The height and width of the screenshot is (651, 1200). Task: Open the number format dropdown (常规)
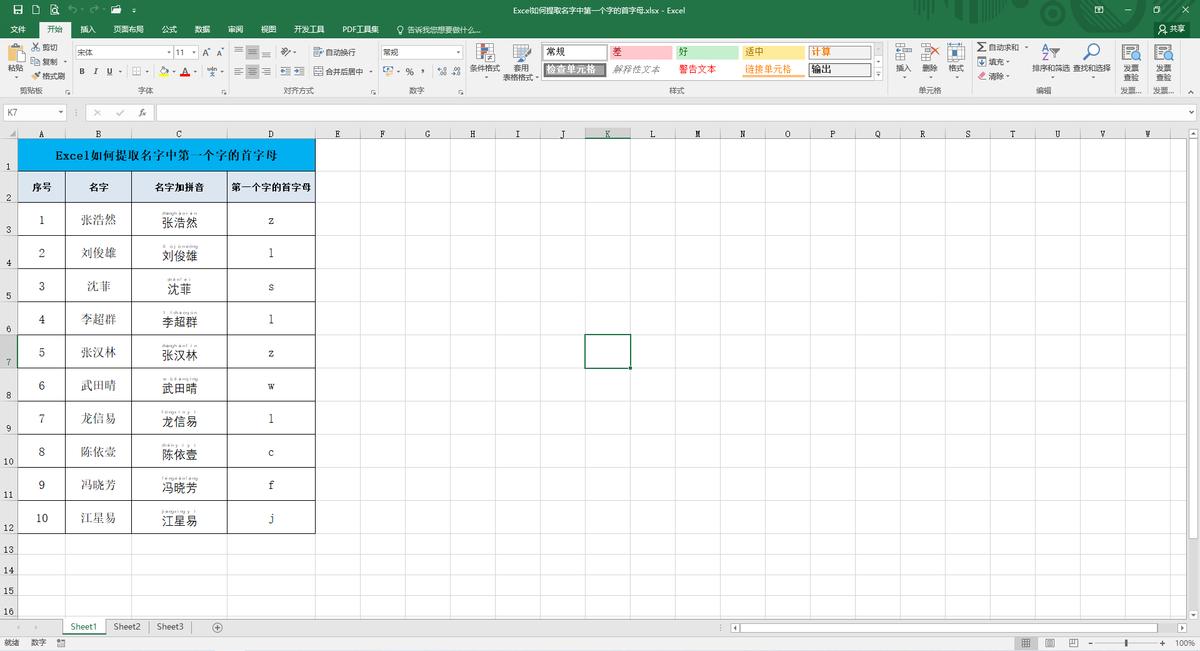click(x=458, y=52)
